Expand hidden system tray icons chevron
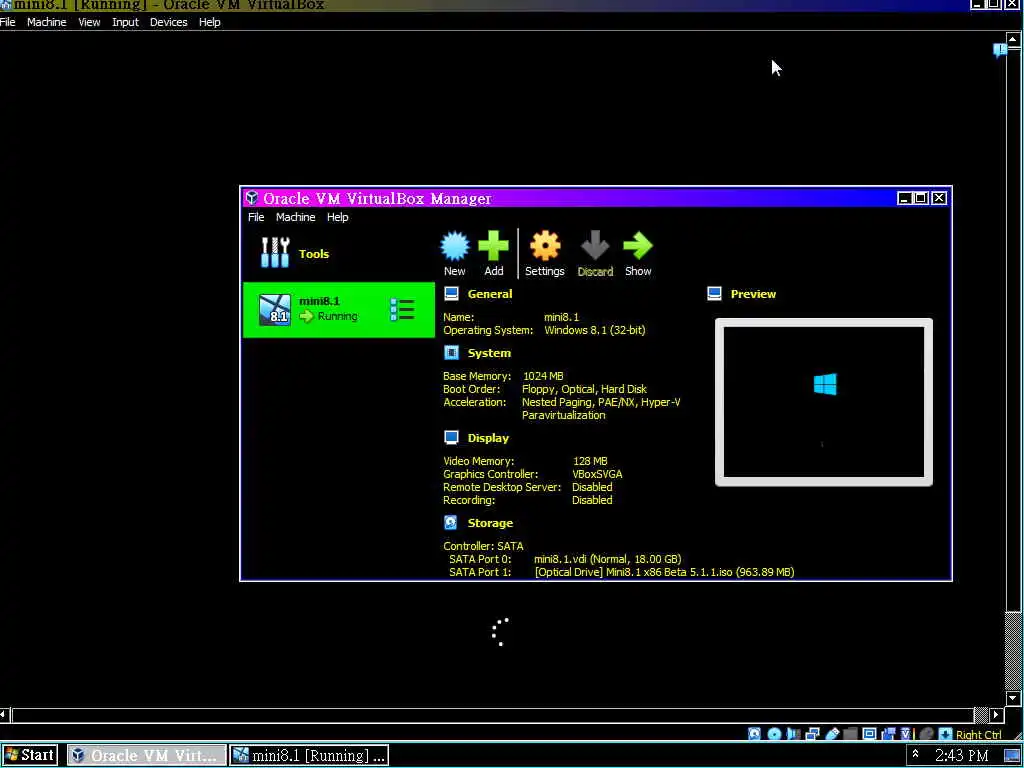The width and height of the screenshot is (1024, 768). point(916,754)
